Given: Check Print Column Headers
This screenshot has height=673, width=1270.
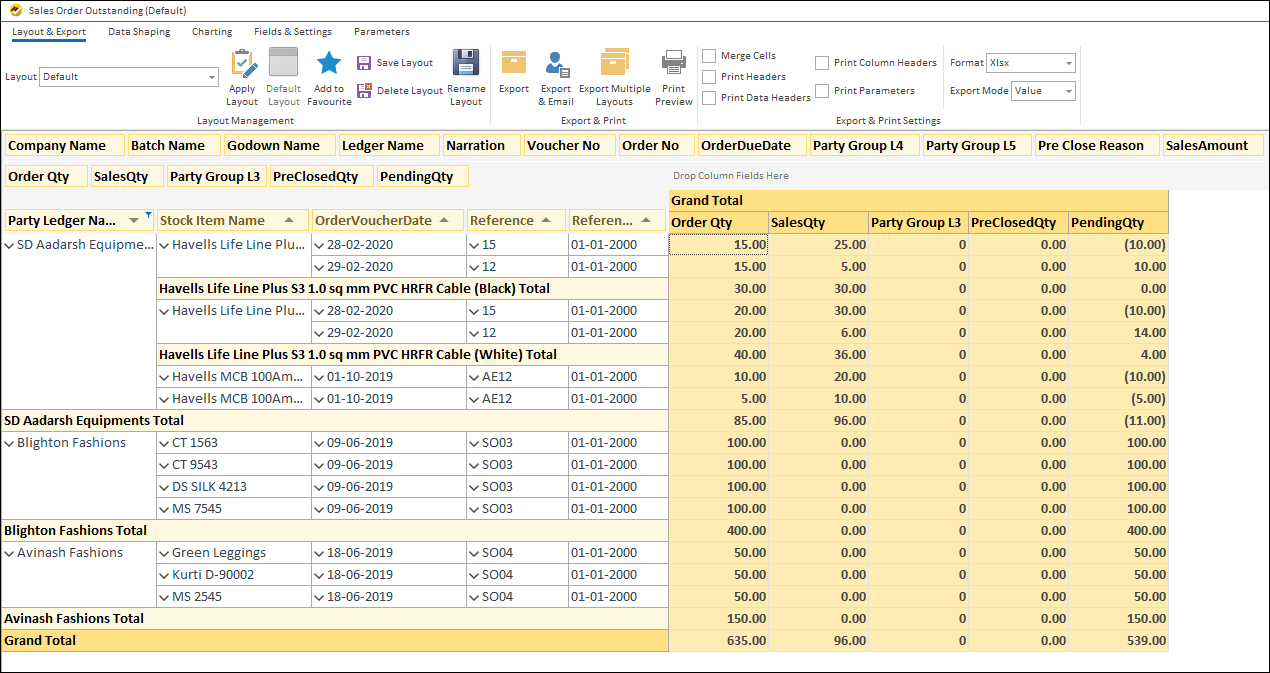Looking at the screenshot, I should pyautogui.click(x=822, y=62).
